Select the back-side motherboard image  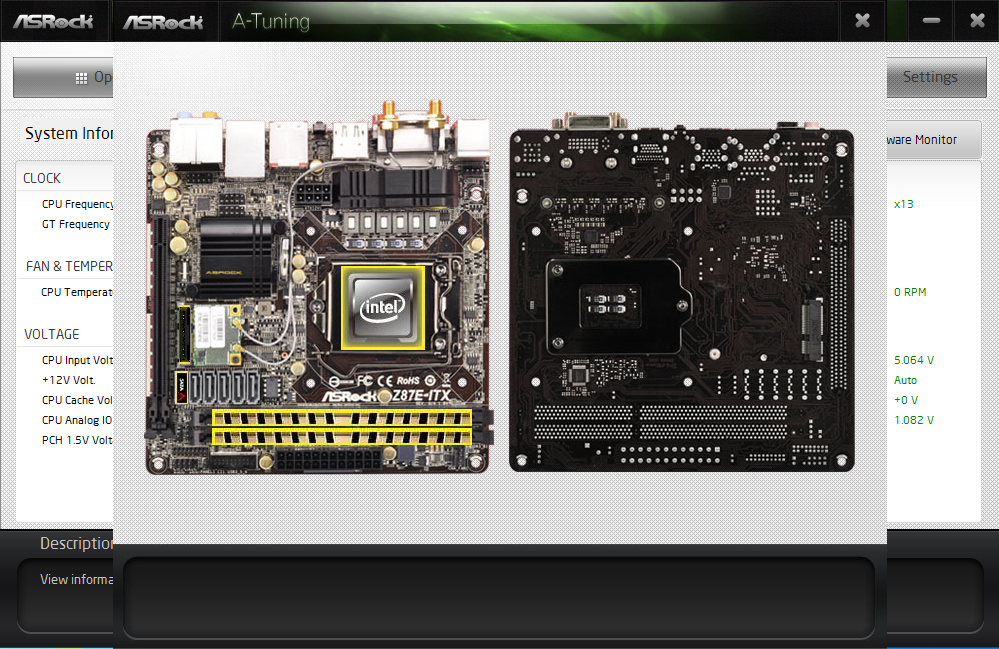pyautogui.click(x=682, y=294)
